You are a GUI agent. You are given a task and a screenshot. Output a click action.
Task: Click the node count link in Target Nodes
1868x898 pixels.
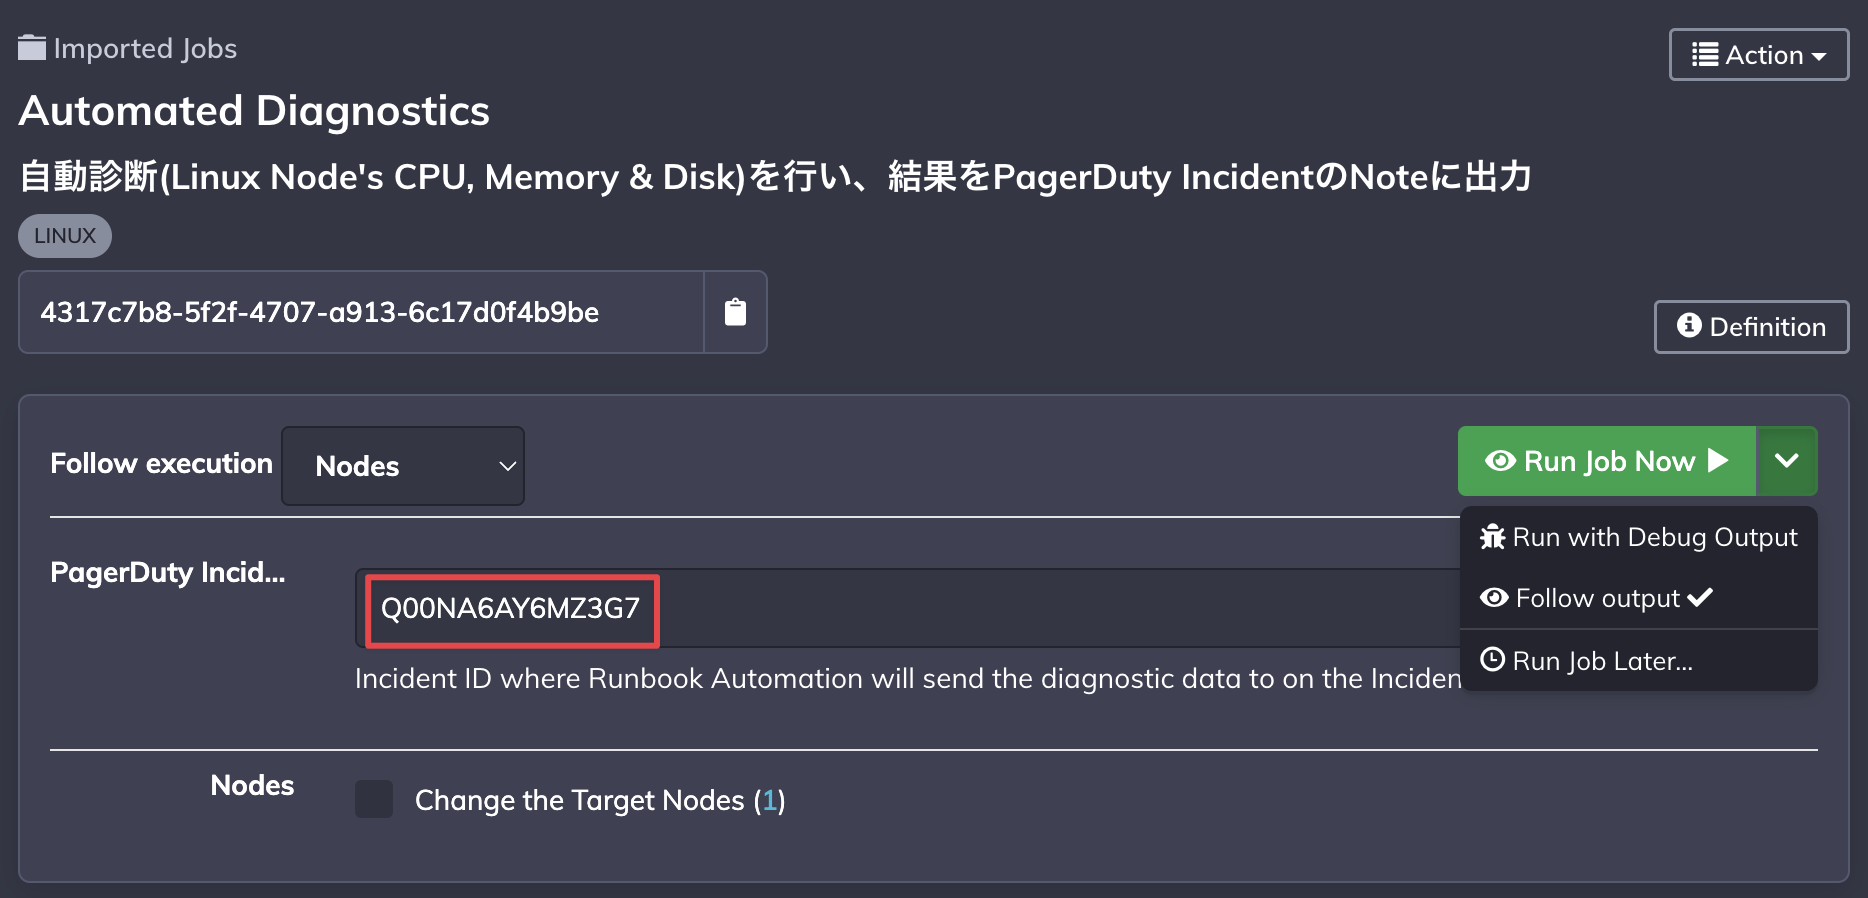(769, 800)
